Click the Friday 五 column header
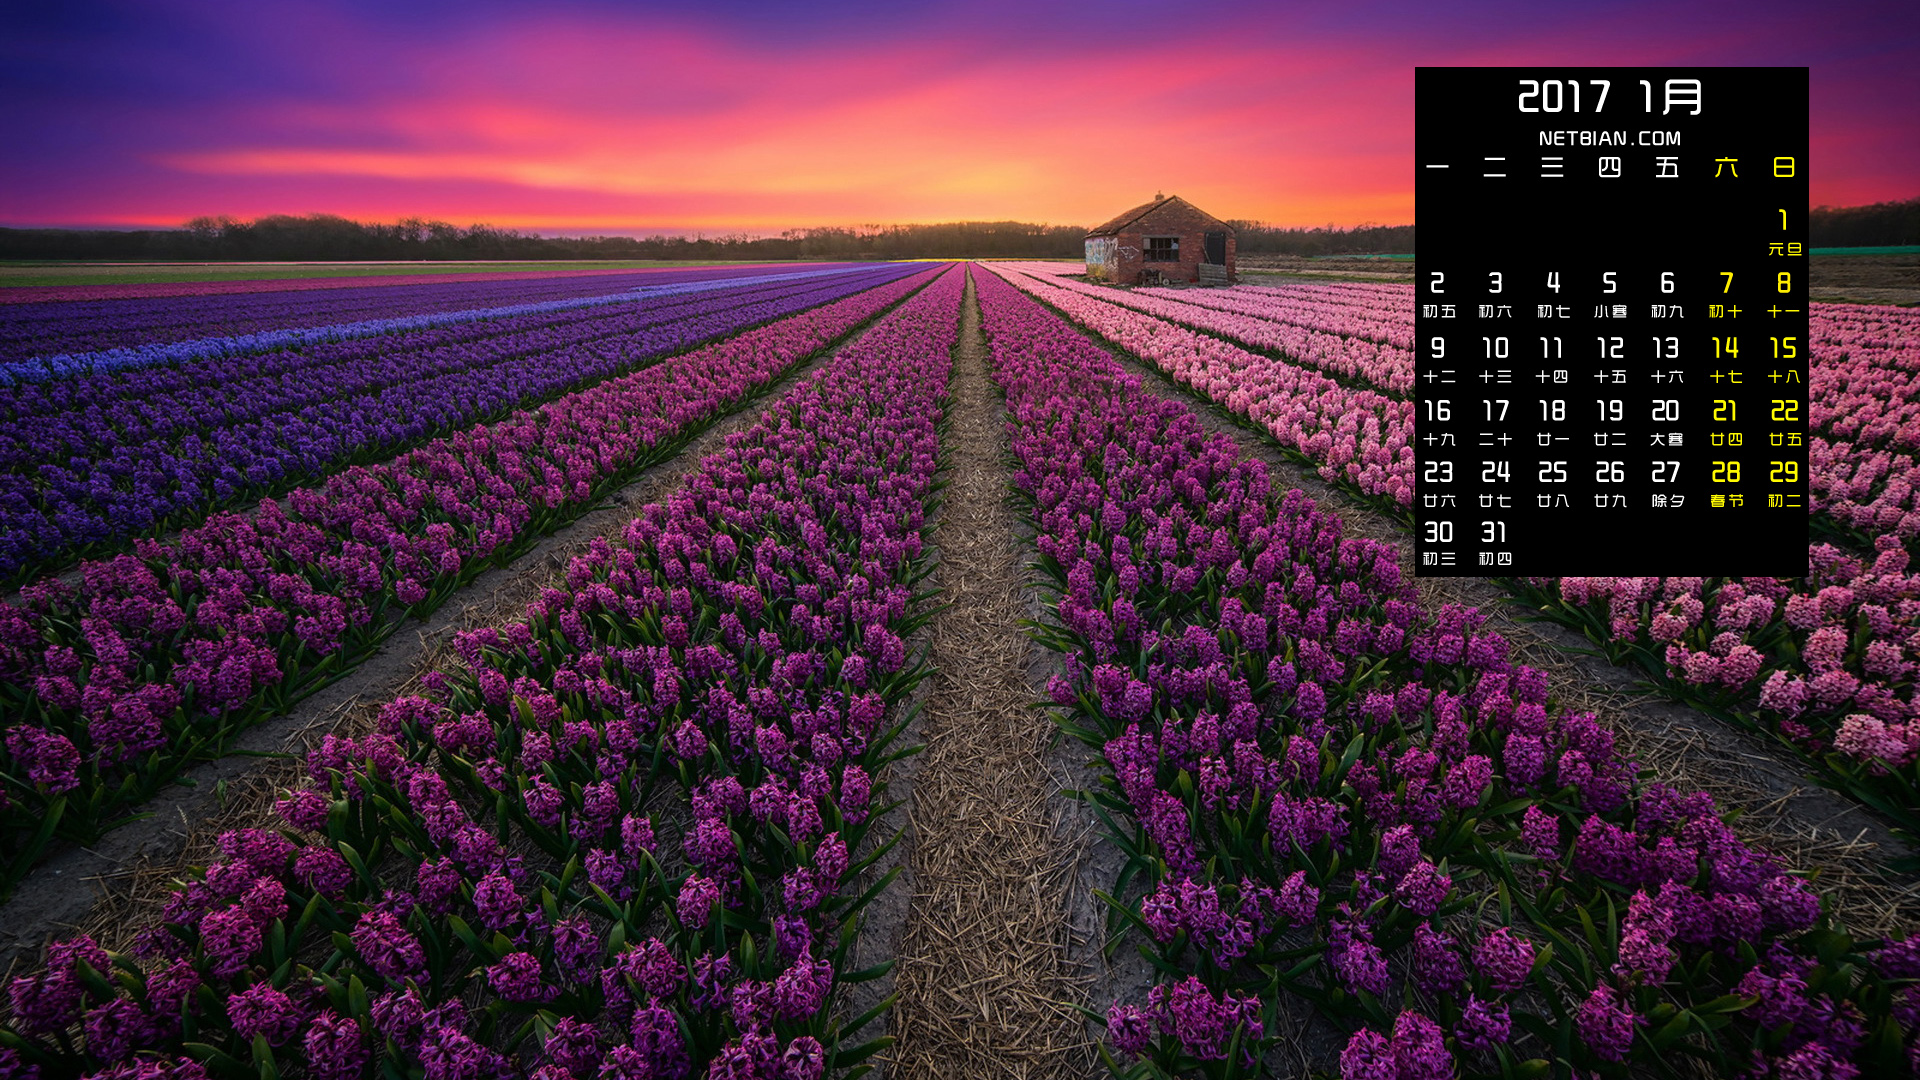Viewport: 1920px width, 1080px height. (1667, 167)
